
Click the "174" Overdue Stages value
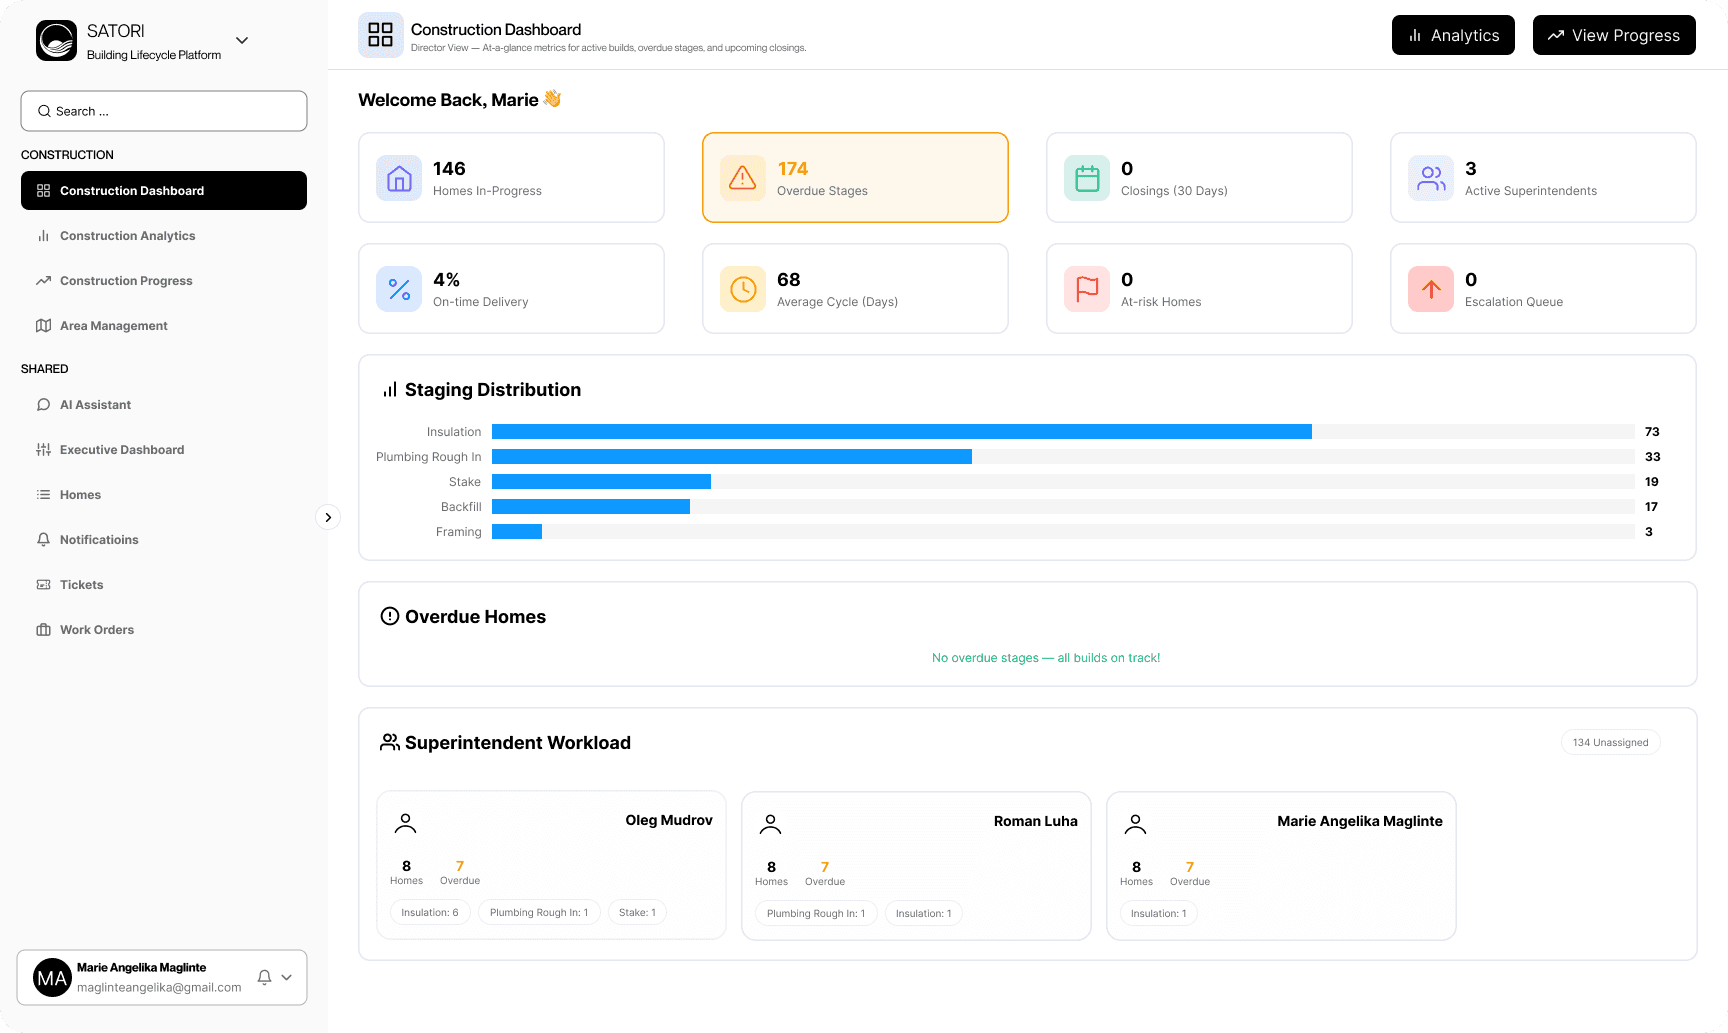pyautogui.click(x=793, y=169)
